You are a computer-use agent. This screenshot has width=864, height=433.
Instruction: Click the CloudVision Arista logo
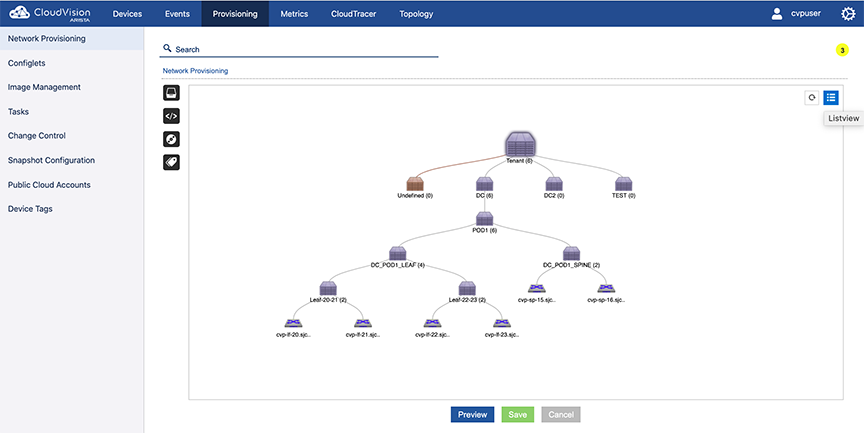pos(50,13)
